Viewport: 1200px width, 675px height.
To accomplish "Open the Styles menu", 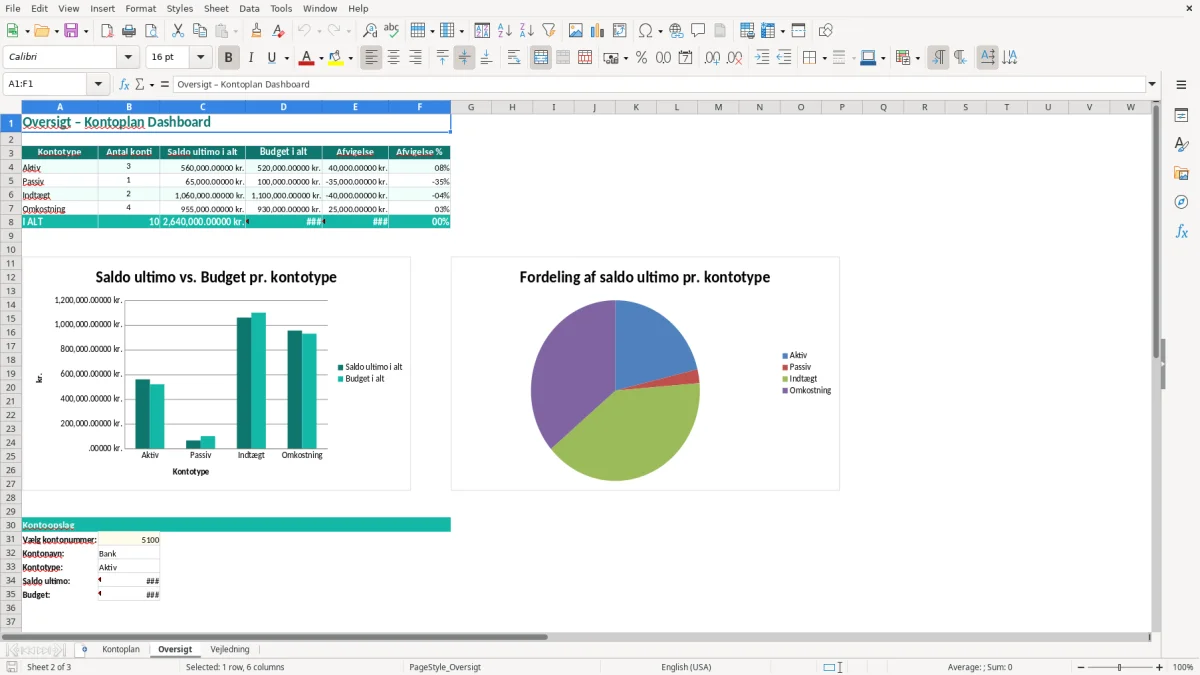I will (180, 8).
